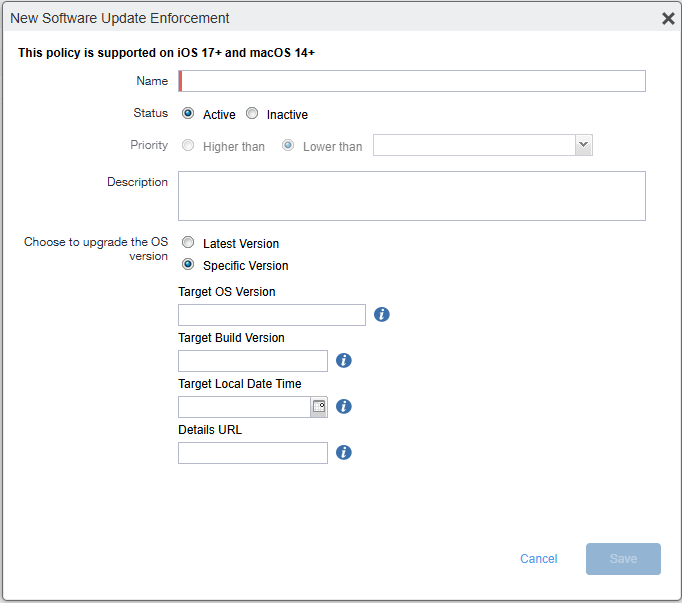This screenshot has height=603, width=682.
Task: Select the Higher than priority option
Action: point(188,146)
